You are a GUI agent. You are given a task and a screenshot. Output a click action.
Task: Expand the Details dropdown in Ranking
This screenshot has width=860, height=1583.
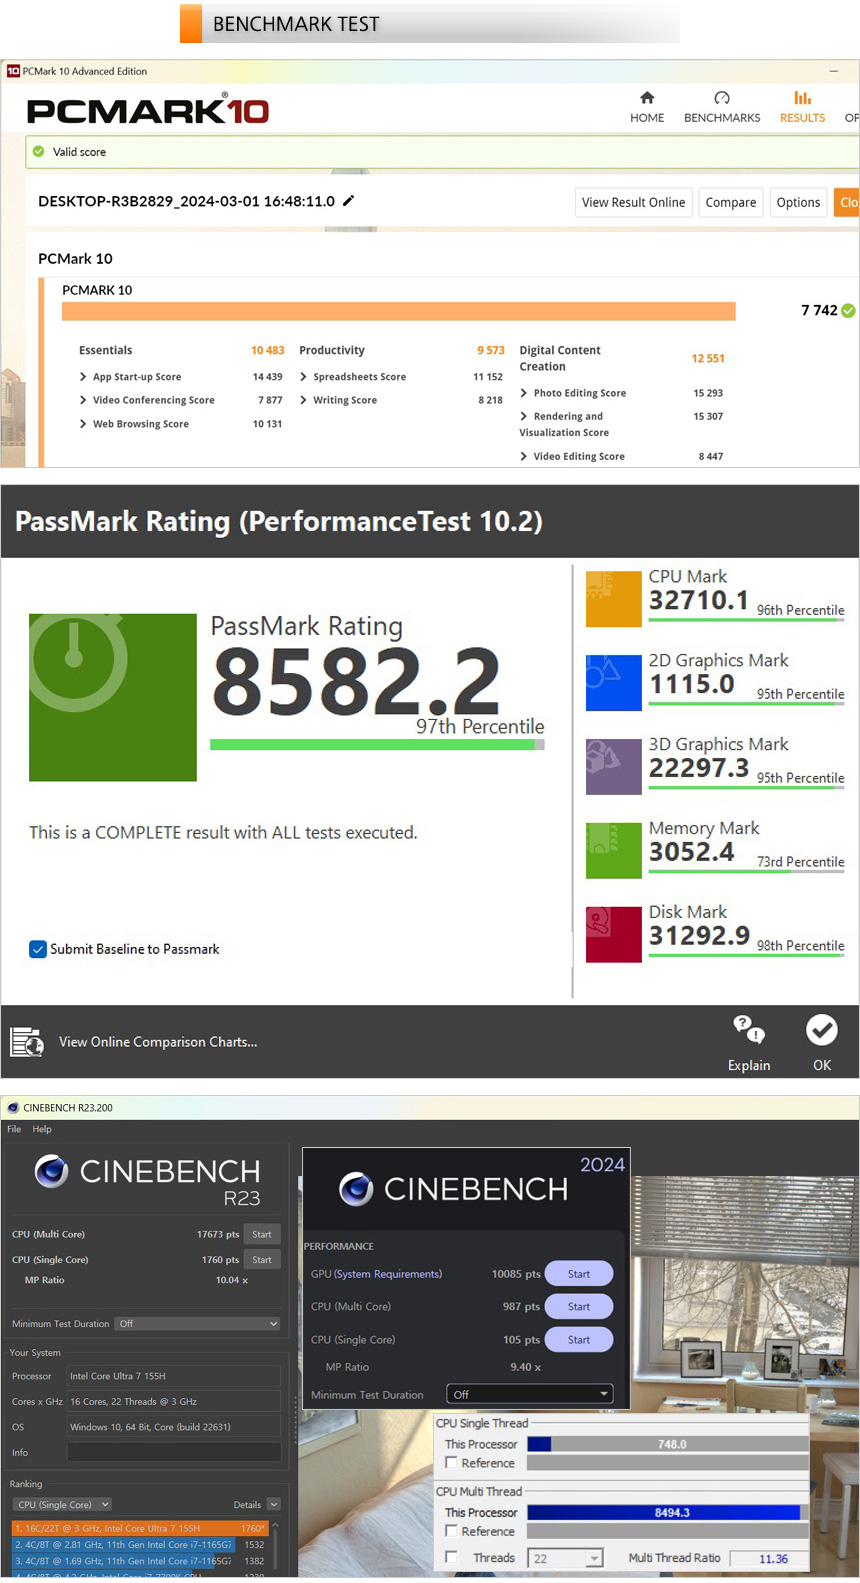point(274,1504)
